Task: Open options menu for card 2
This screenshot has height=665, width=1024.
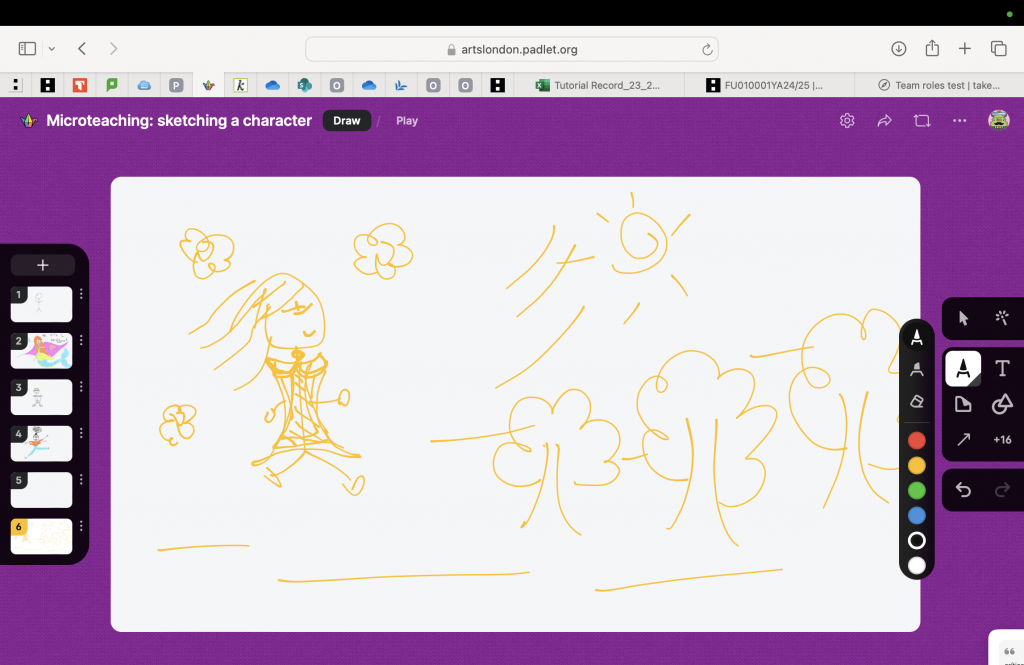Action: (x=82, y=341)
